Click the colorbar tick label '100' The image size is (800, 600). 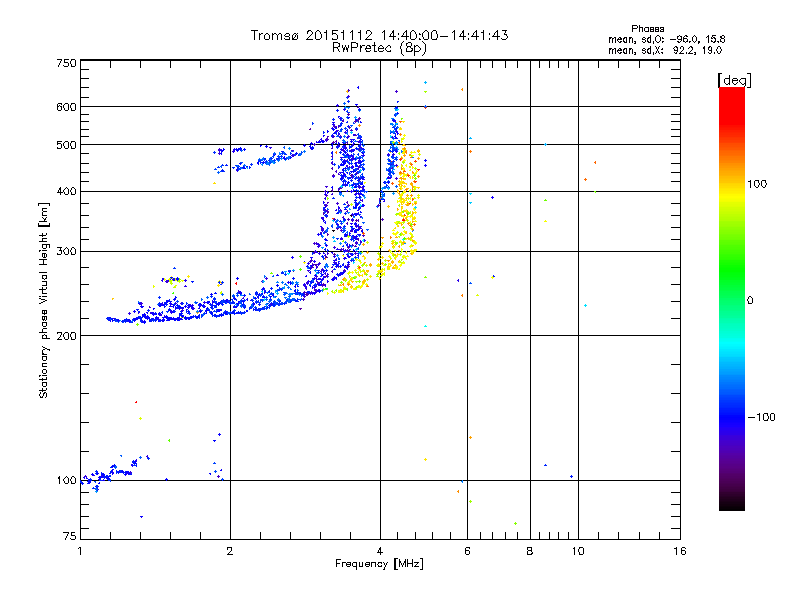(x=757, y=184)
